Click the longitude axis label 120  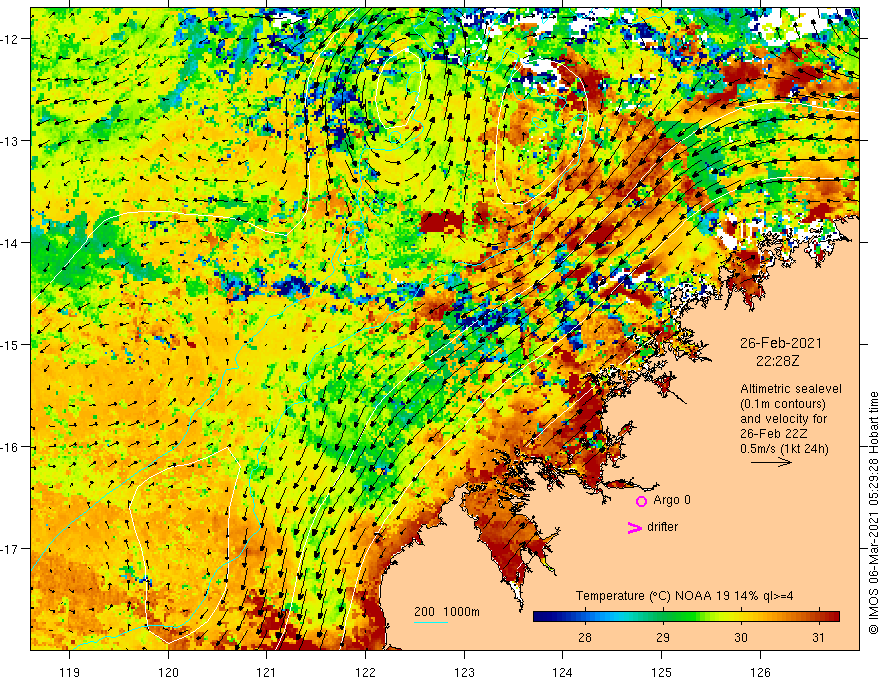(168, 672)
